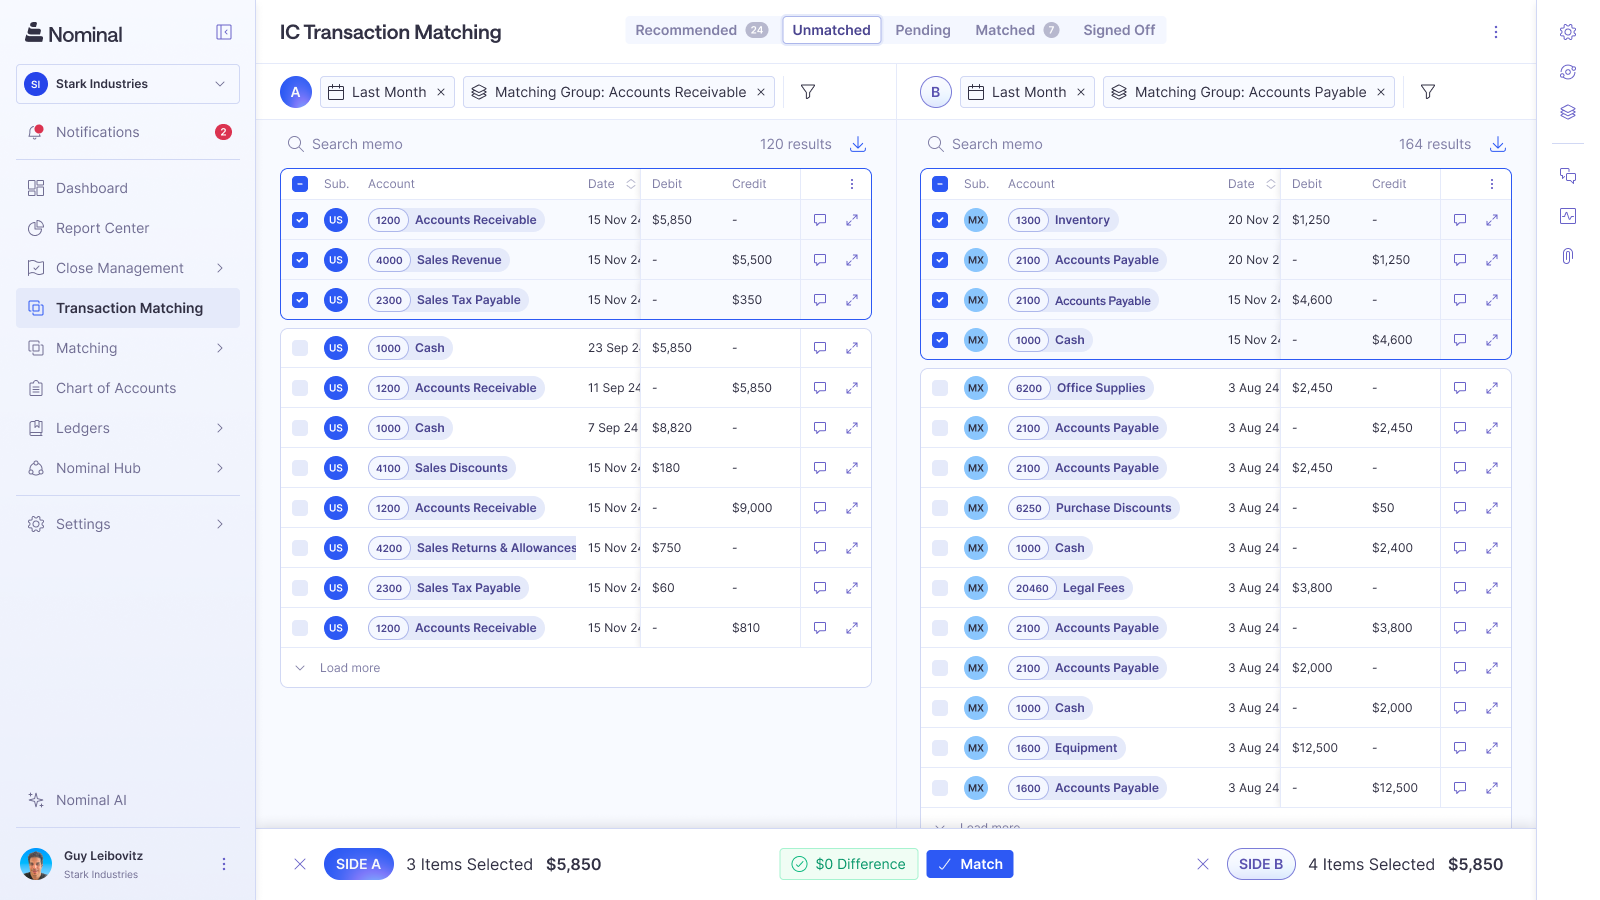Image resolution: width=1600 pixels, height=900 pixels.
Task: Deselect all Side B rows via header checkbox
Action: [940, 184]
